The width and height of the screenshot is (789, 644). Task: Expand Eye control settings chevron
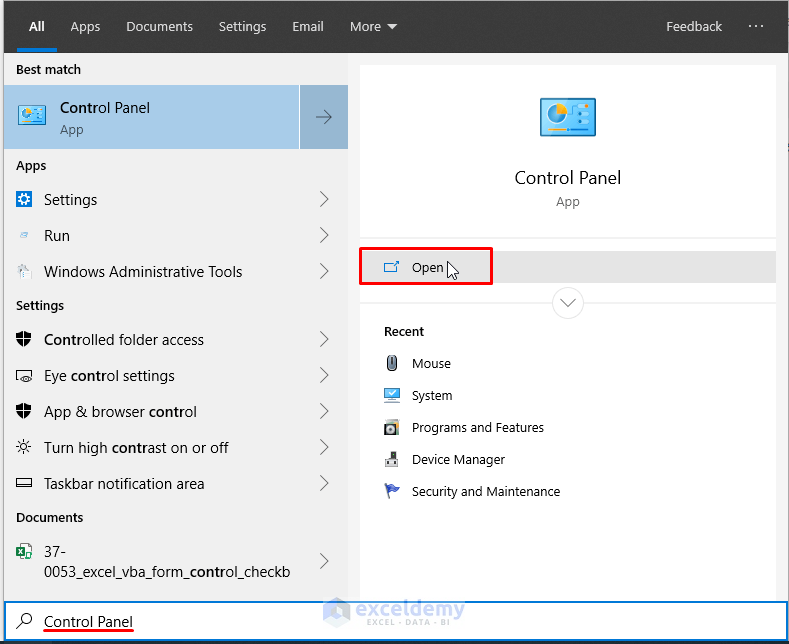point(324,375)
